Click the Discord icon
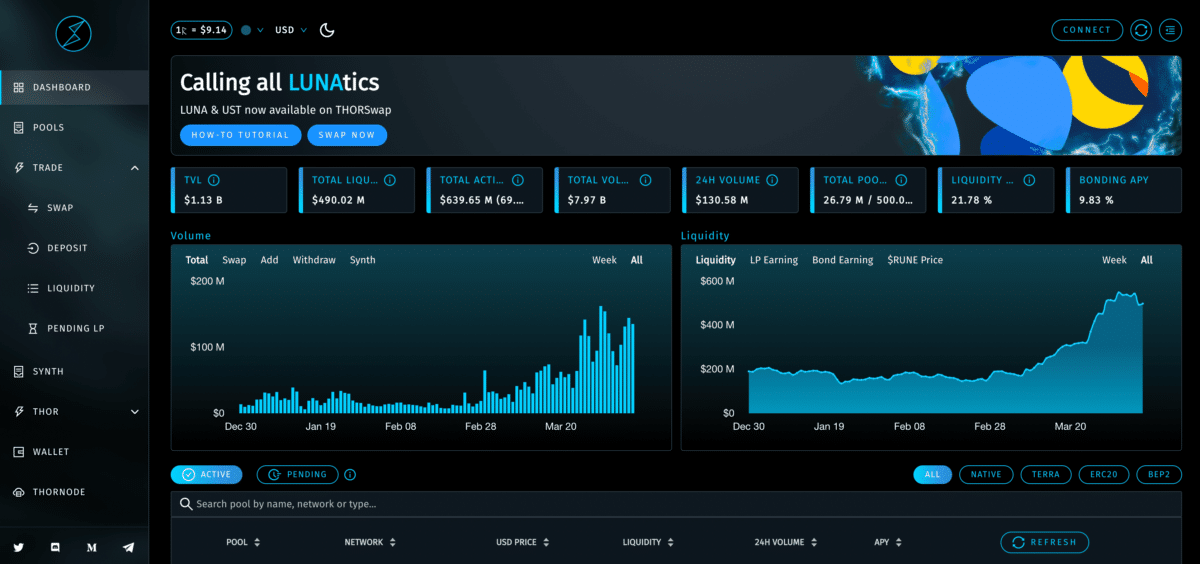 click(55, 547)
